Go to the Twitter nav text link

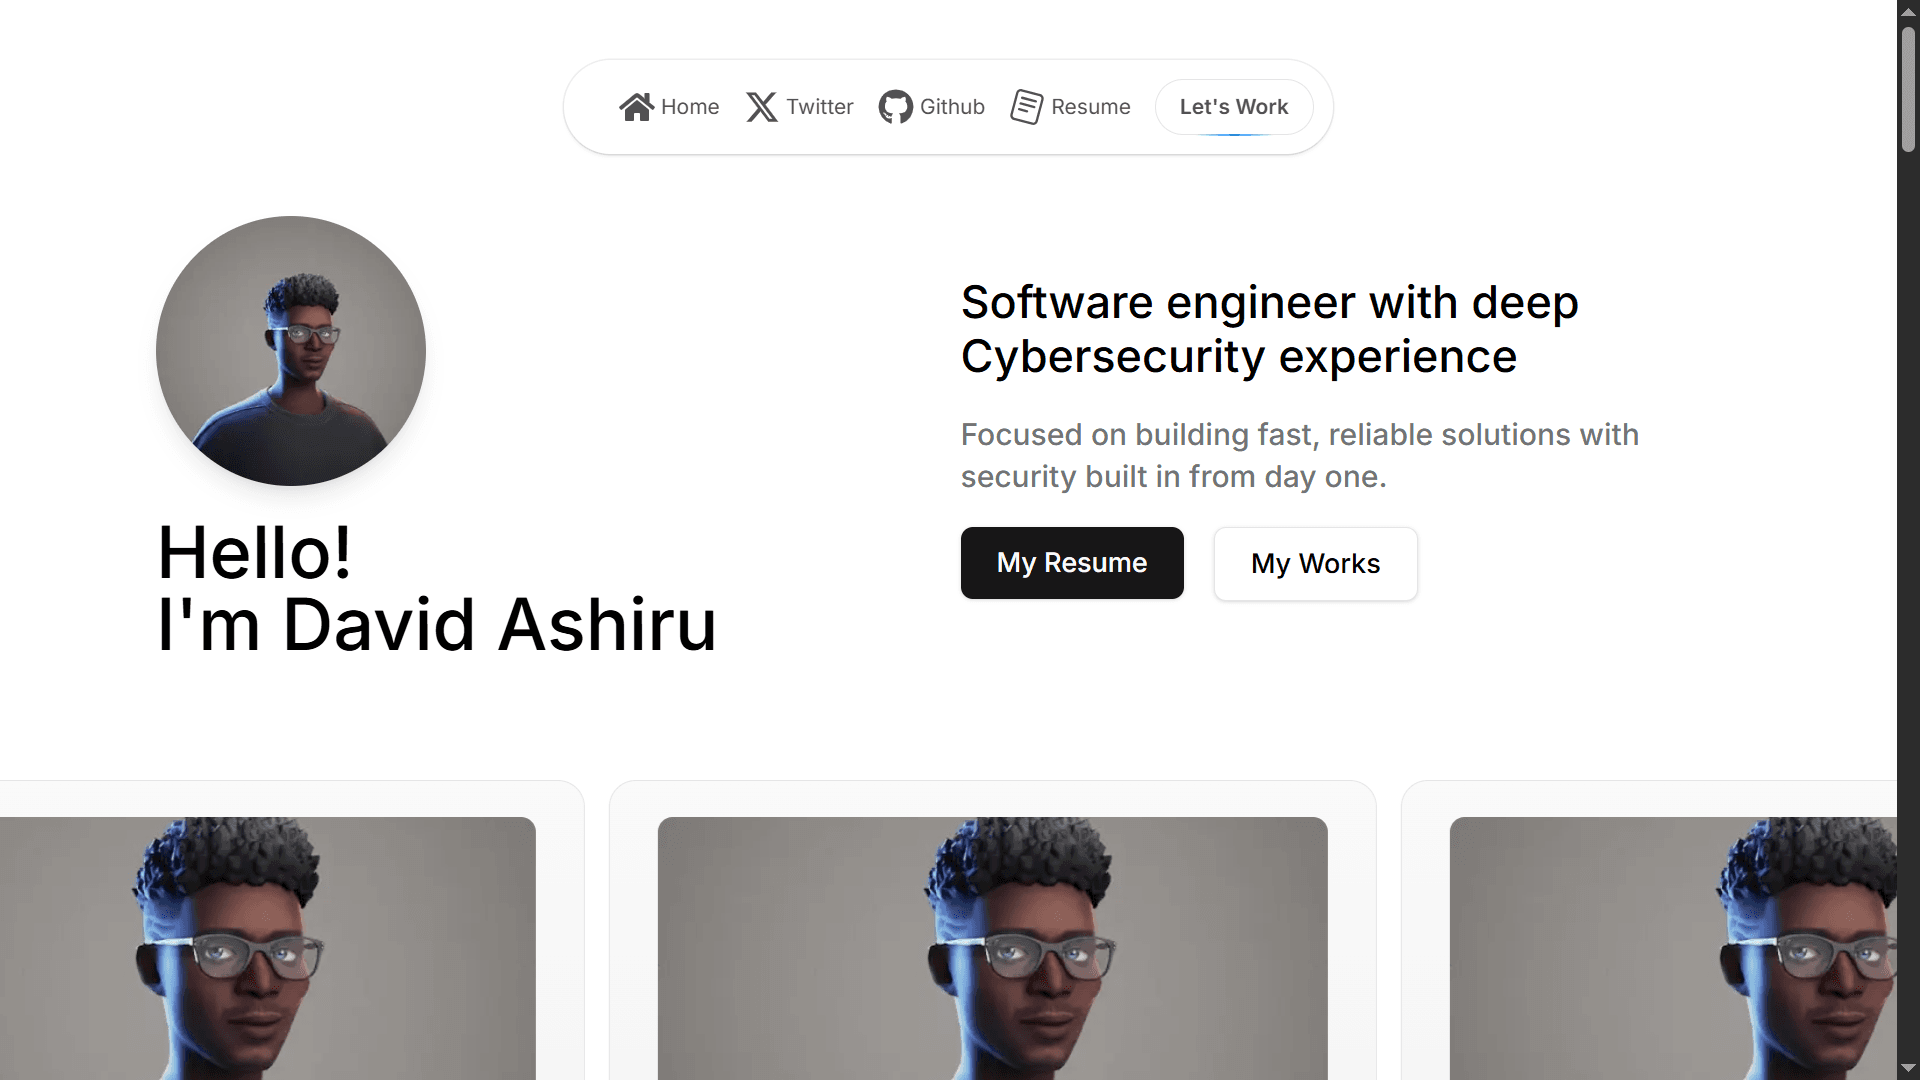point(820,107)
